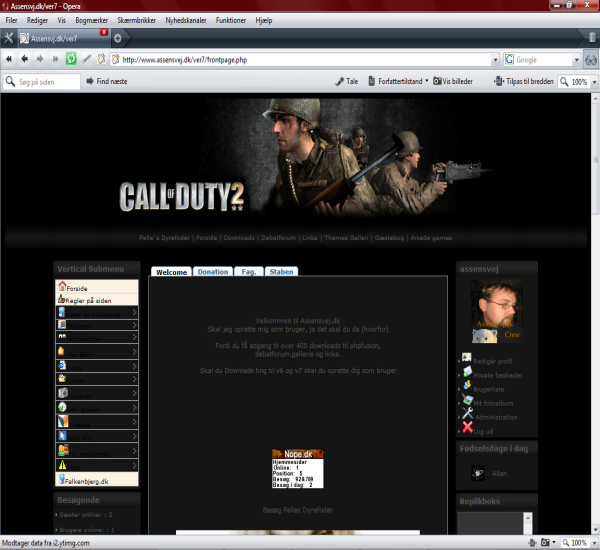Click the Forside house icon in submenu
This screenshot has height=550, width=600.
(62, 286)
